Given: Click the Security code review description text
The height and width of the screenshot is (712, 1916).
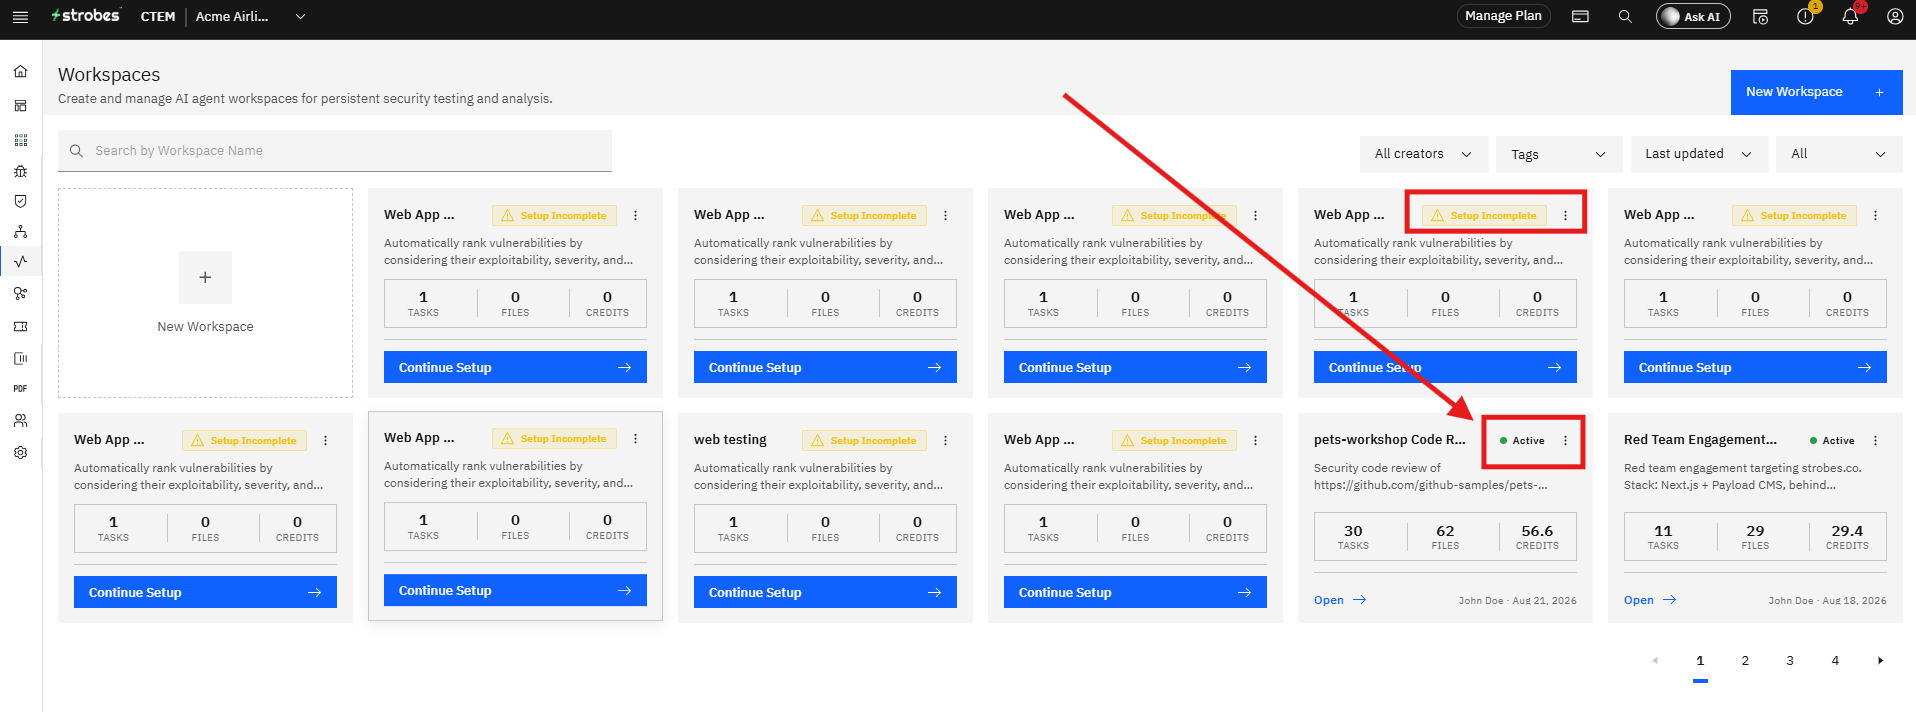Looking at the screenshot, I should coord(1431,476).
